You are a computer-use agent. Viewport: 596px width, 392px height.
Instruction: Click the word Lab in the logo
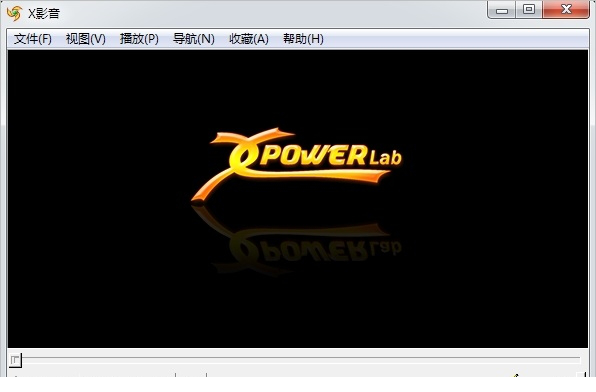(385, 157)
